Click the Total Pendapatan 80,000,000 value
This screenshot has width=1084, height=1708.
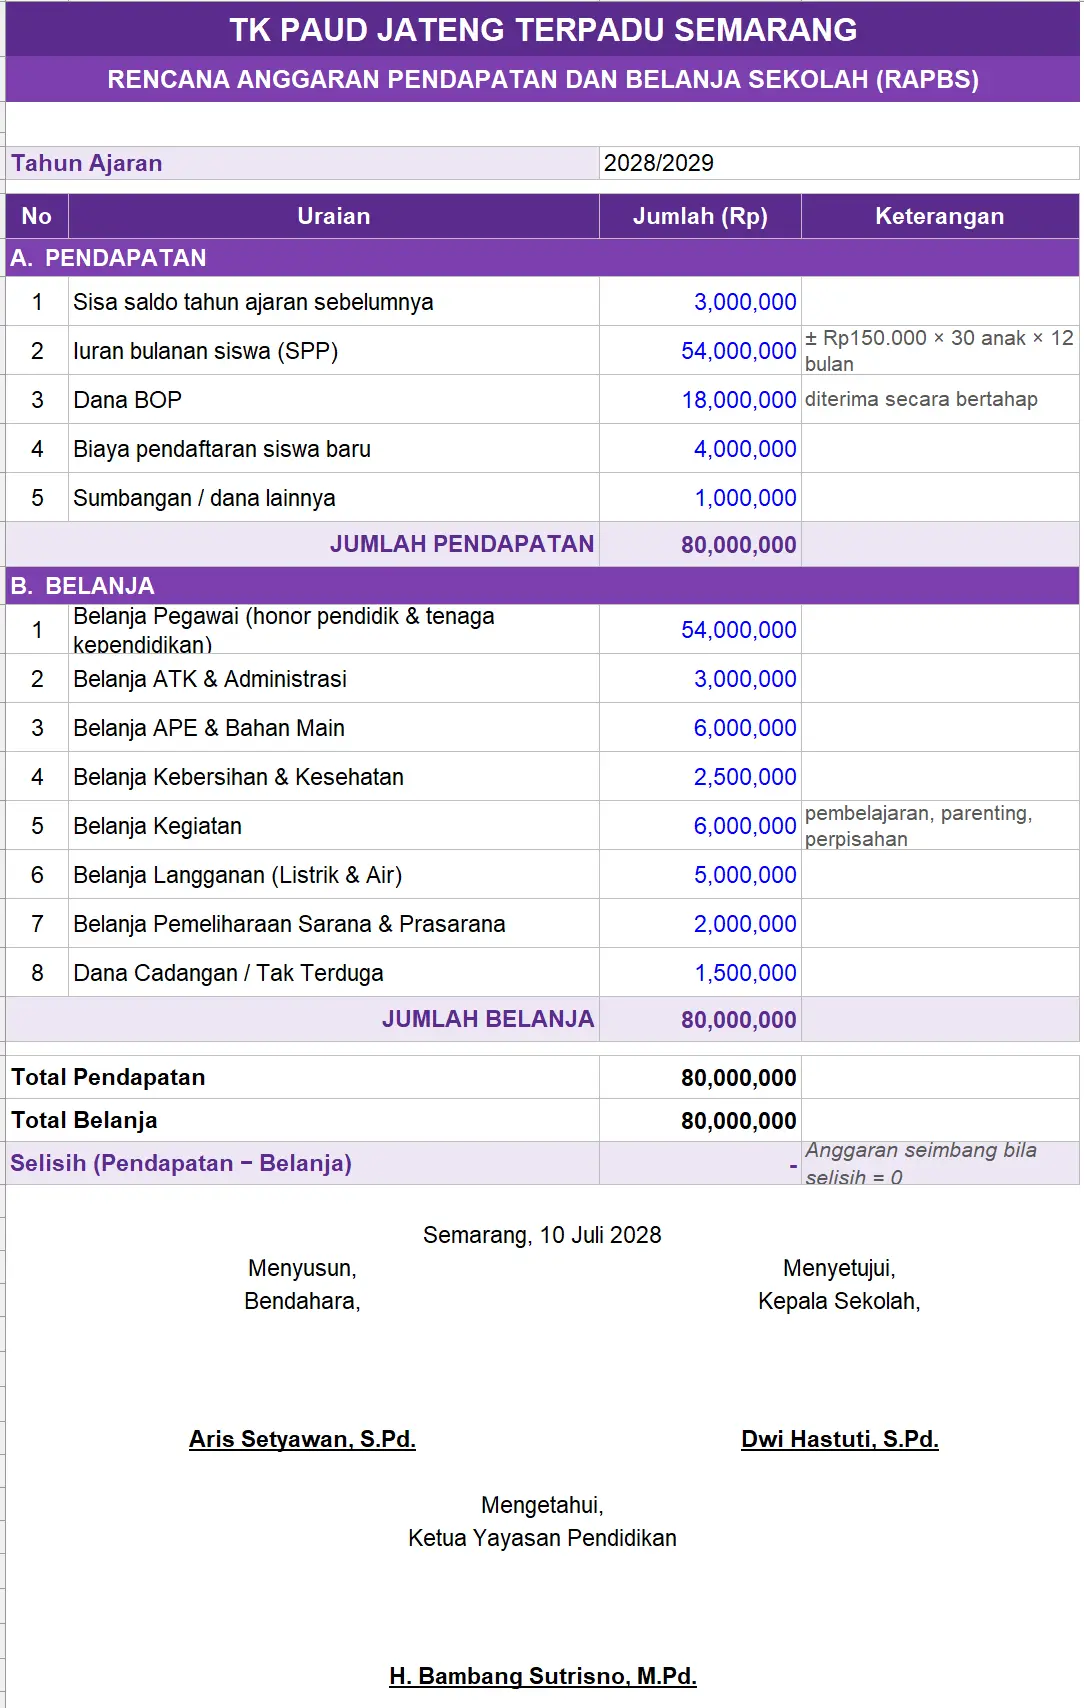(x=700, y=1077)
